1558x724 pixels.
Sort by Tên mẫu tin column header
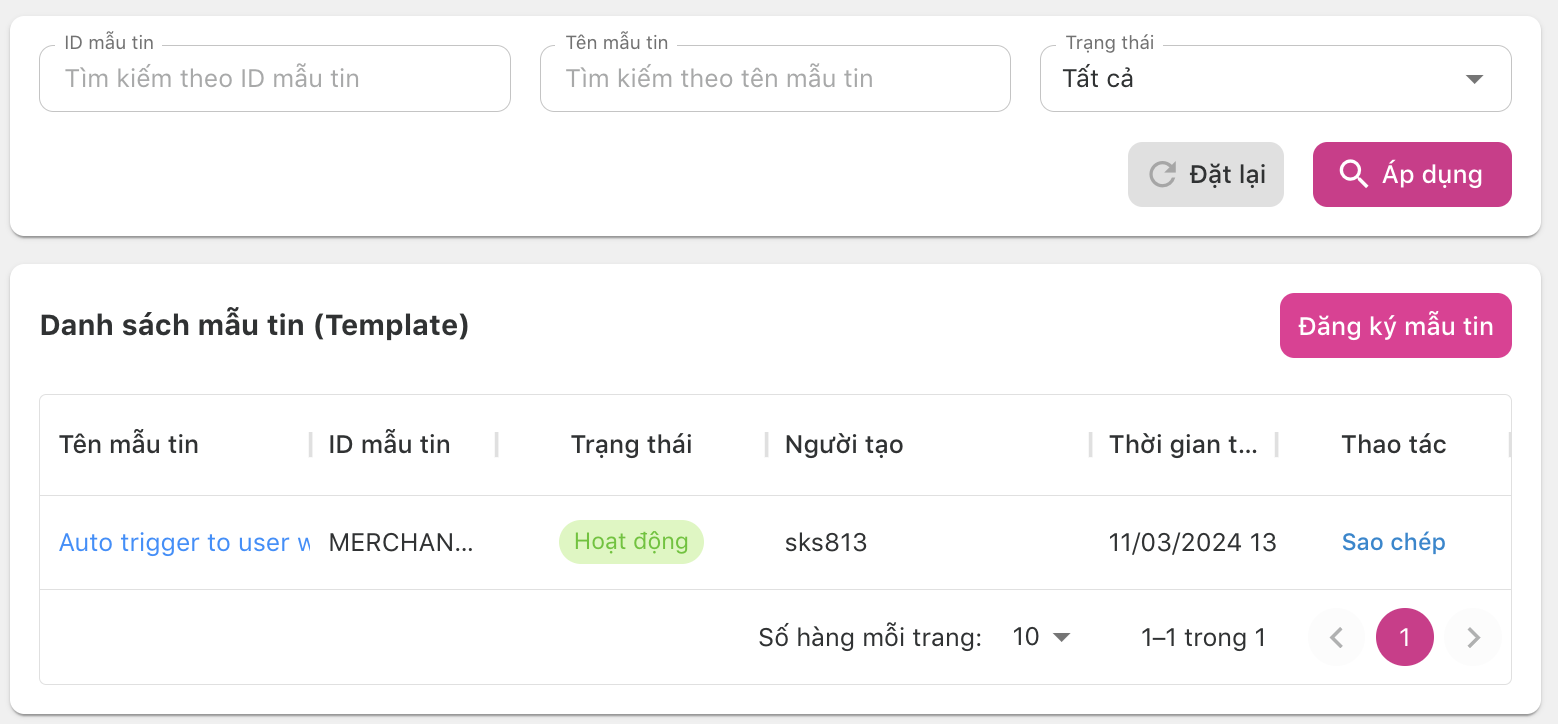129,445
